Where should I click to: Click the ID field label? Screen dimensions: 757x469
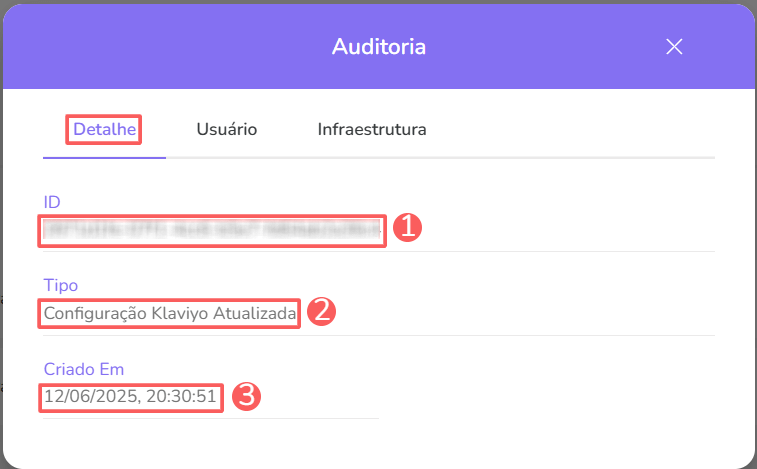pyautogui.click(x=52, y=203)
